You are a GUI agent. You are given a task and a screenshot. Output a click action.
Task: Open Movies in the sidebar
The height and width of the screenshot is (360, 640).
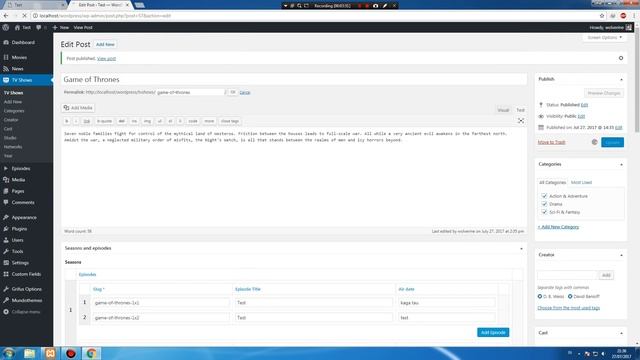pos(19,58)
